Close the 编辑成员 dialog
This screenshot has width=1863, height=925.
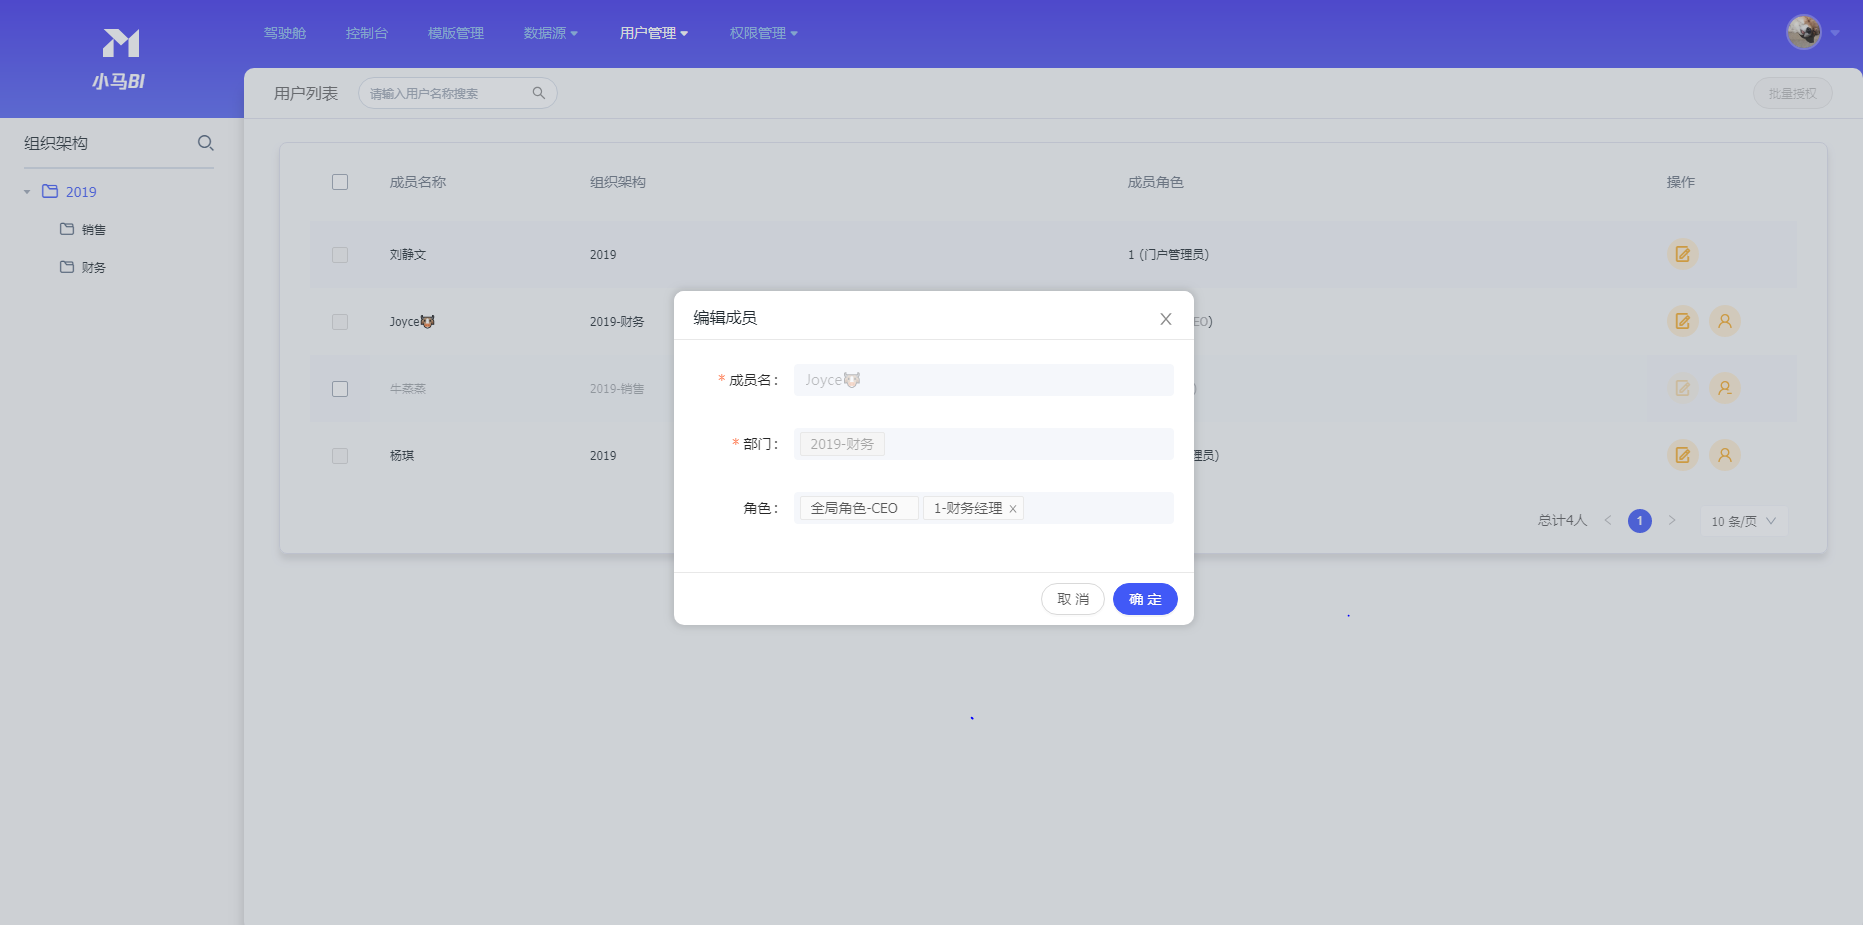click(1165, 319)
